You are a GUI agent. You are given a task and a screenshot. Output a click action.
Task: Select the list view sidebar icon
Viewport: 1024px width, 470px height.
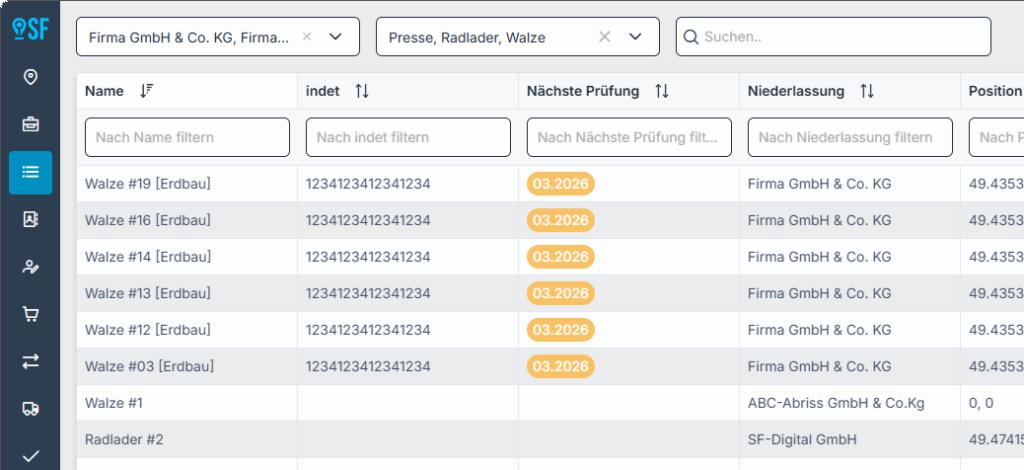[30, 172]
